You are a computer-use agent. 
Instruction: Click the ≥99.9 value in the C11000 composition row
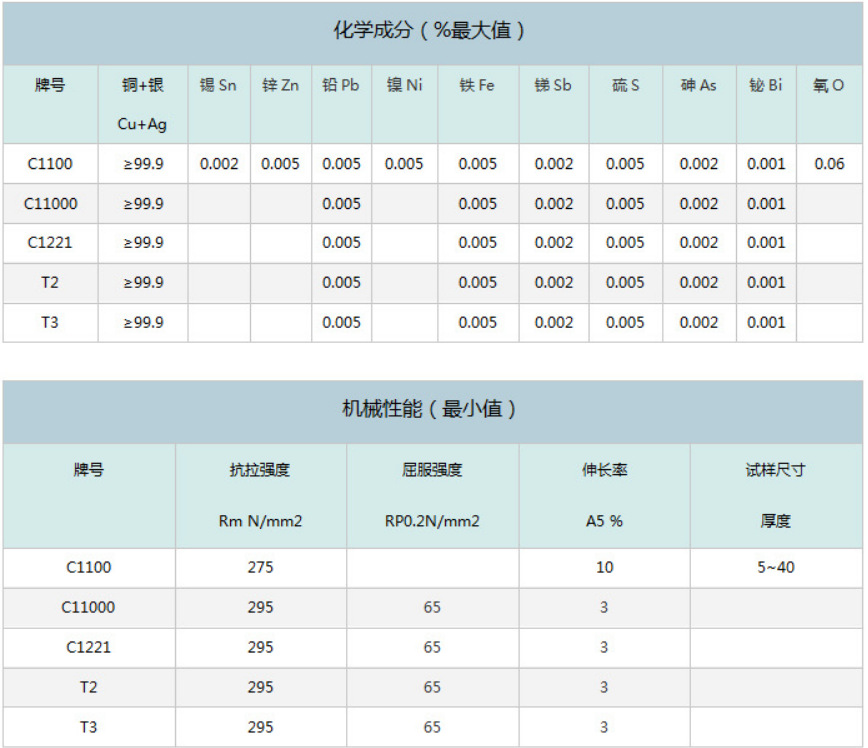pos(143,204)
